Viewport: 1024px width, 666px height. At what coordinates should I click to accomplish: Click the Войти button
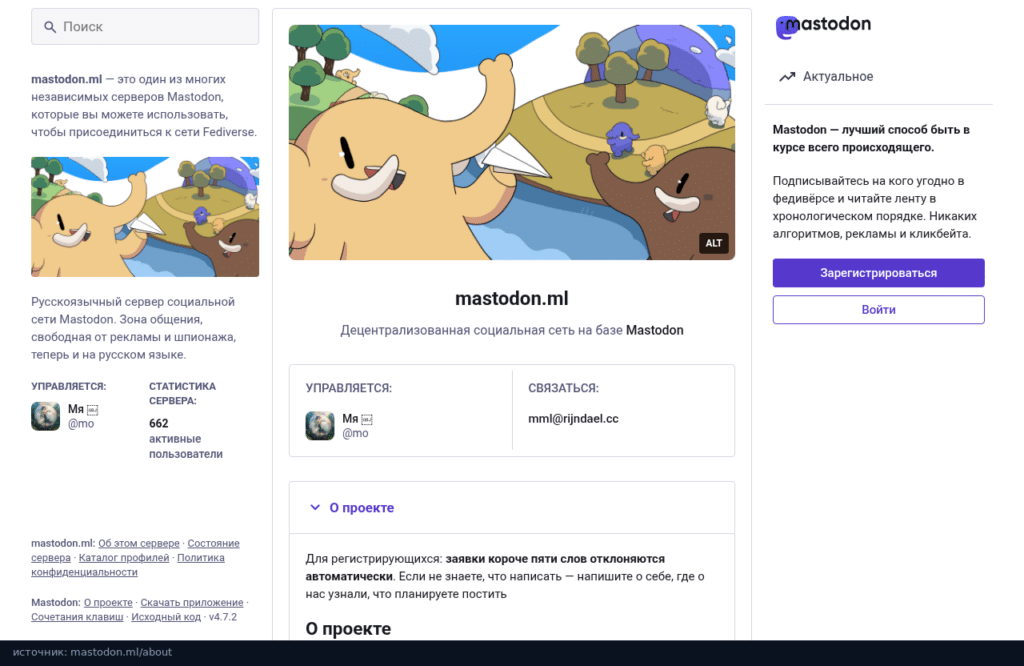tap(878, 309)
